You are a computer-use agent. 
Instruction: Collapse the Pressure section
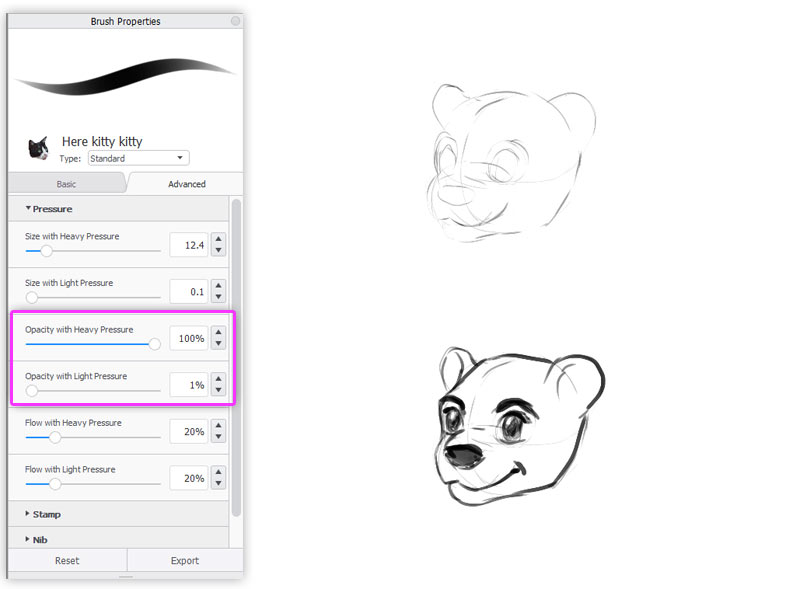pyautogui.click(x=49, y=209)
